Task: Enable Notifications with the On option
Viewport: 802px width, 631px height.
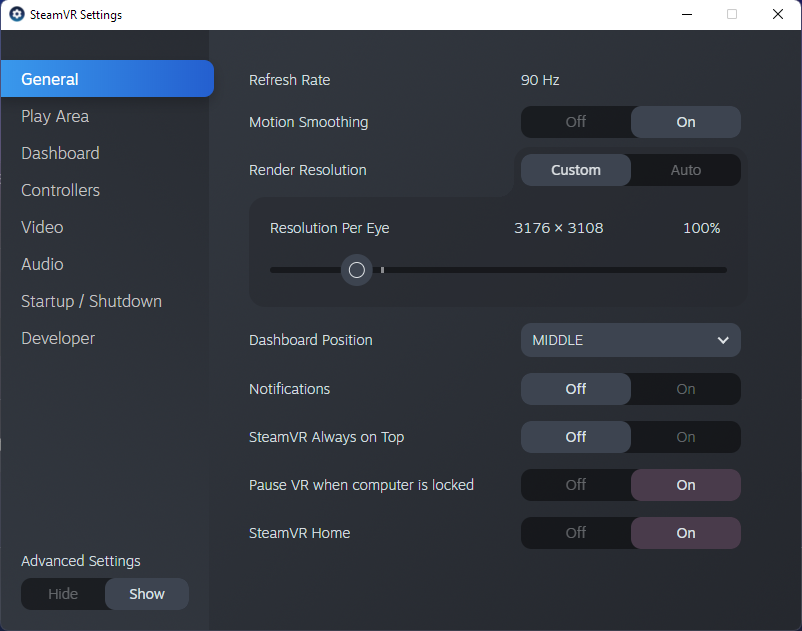Action: [685, 389]
